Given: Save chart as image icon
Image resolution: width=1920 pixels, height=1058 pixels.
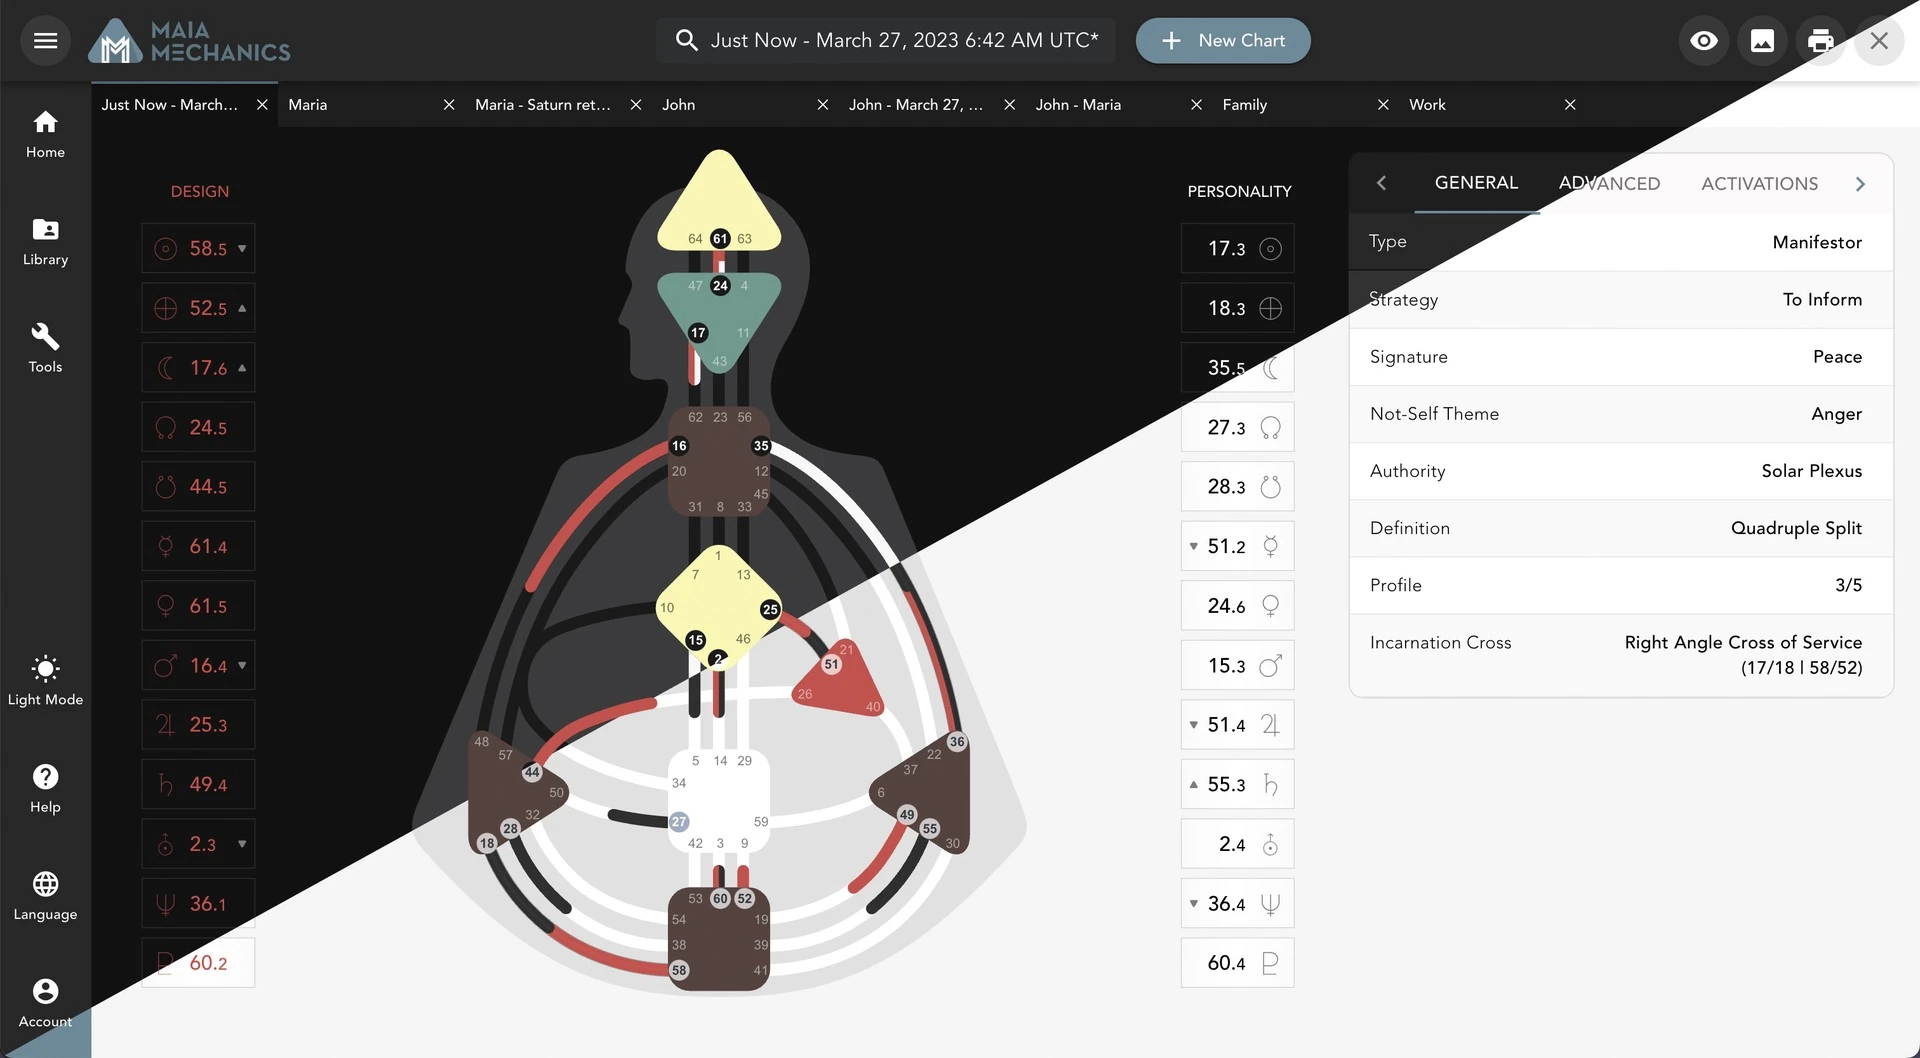Looking at the screenshot, I should pyautogui.click(x=1762, y=41).
